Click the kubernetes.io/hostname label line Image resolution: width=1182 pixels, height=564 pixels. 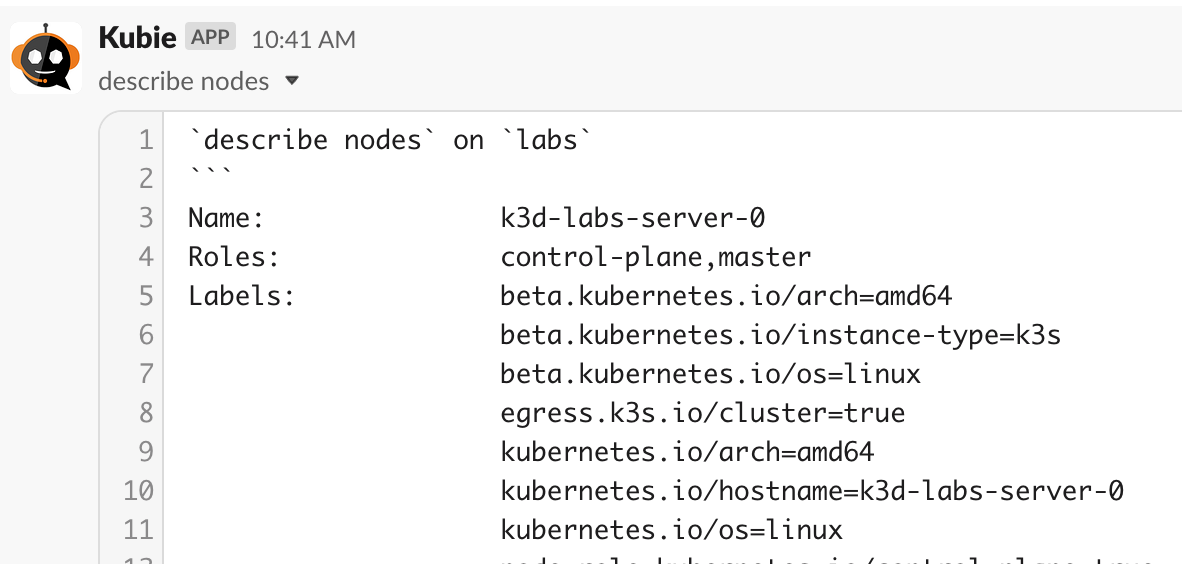[812, 491]
